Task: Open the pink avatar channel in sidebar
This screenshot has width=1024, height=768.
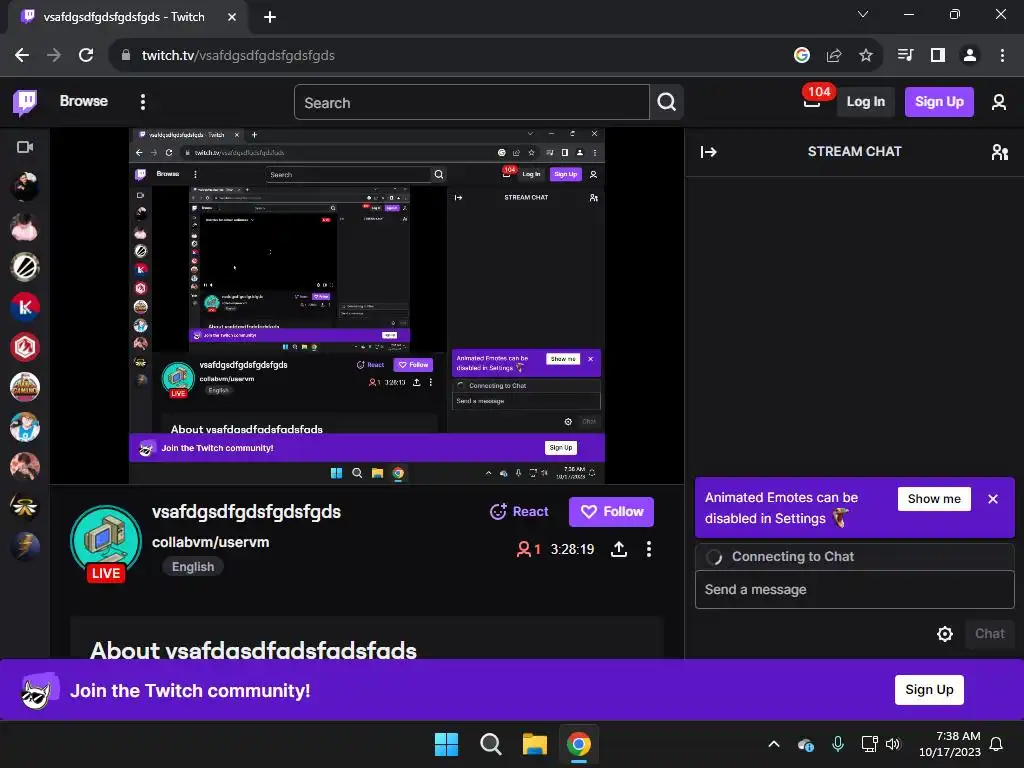Action: 25,227
